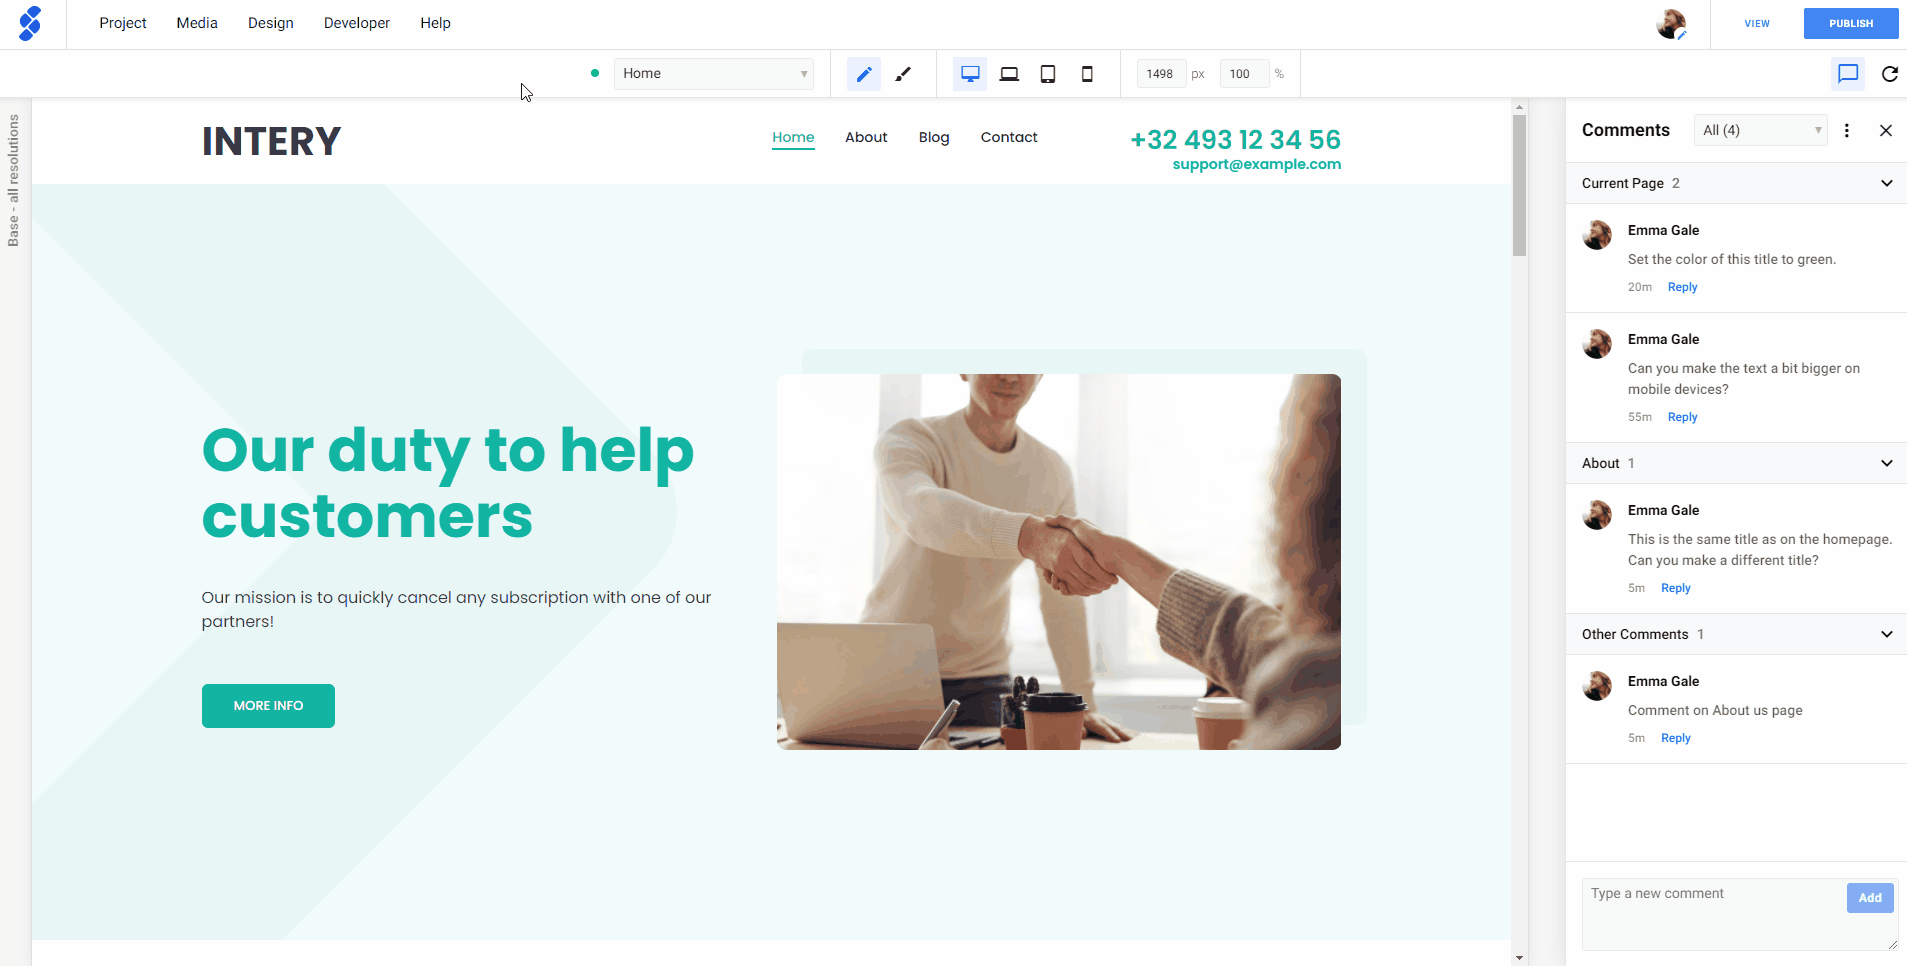The height and width of the screenshot is (966, 1907).
Task: Click the VIEW button
Action: point(1757,23)
